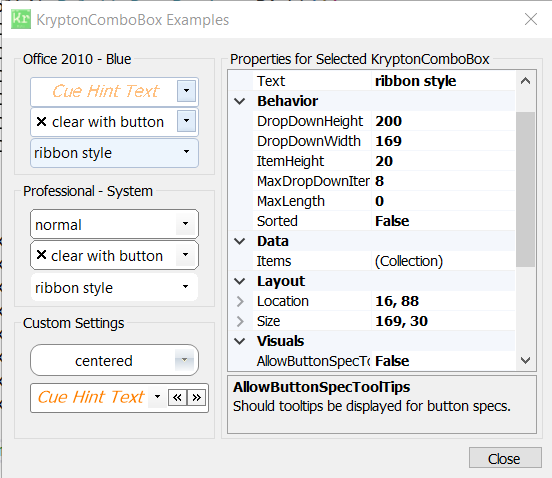Click the ItemHeight property name

tap(290, 162)
